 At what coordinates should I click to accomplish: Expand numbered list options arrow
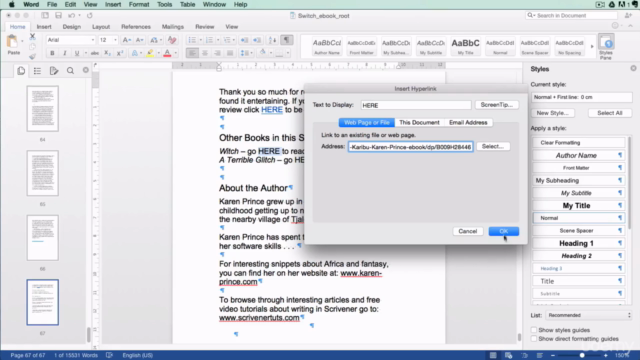[218, 40]
